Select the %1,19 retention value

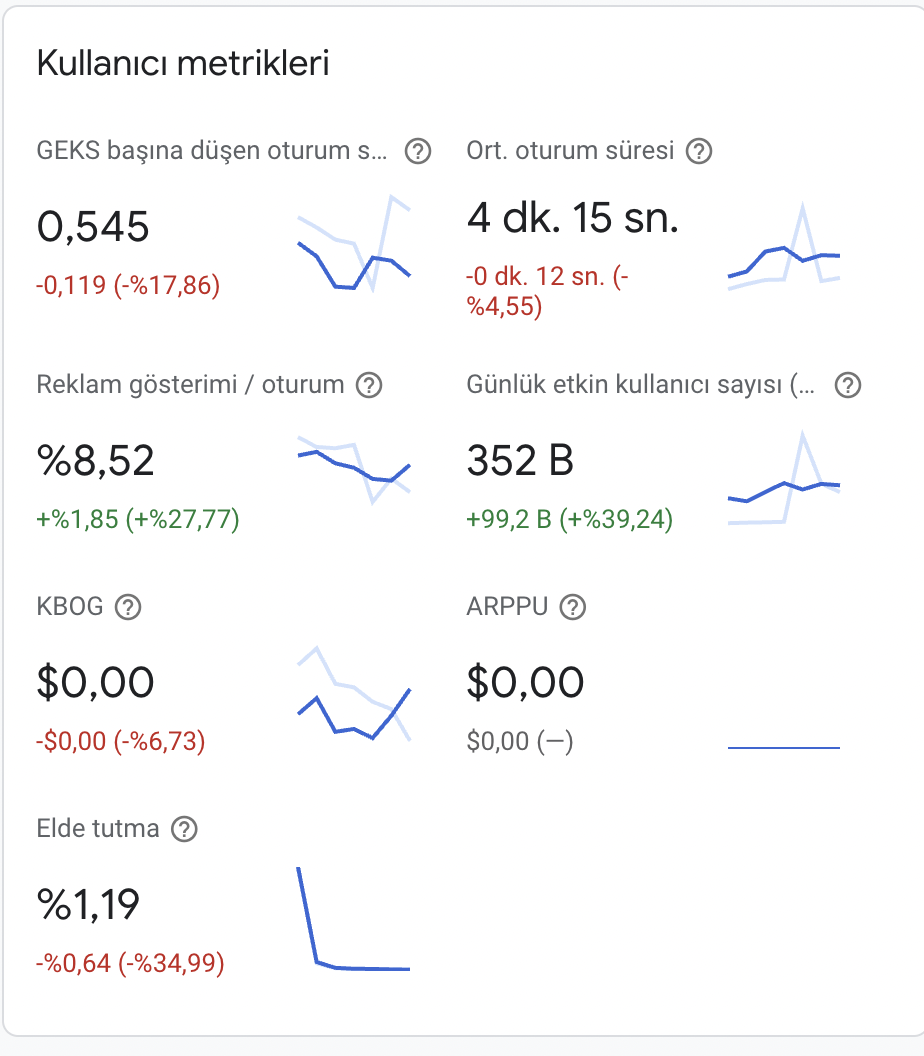[88, 904]
